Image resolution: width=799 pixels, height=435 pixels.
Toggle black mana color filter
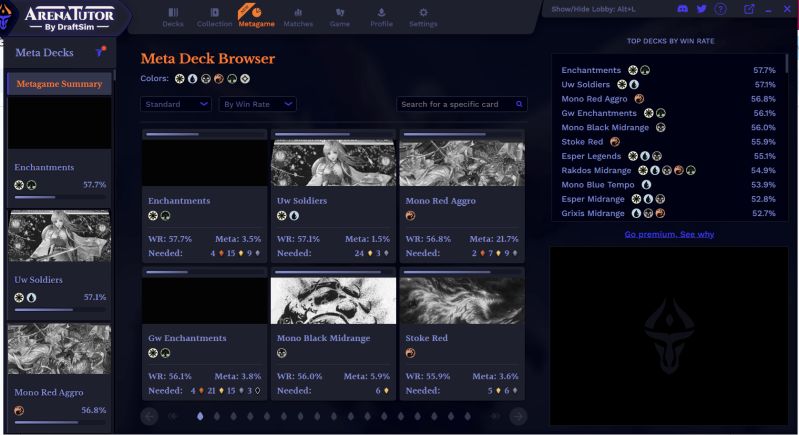(x=205, y=78)
